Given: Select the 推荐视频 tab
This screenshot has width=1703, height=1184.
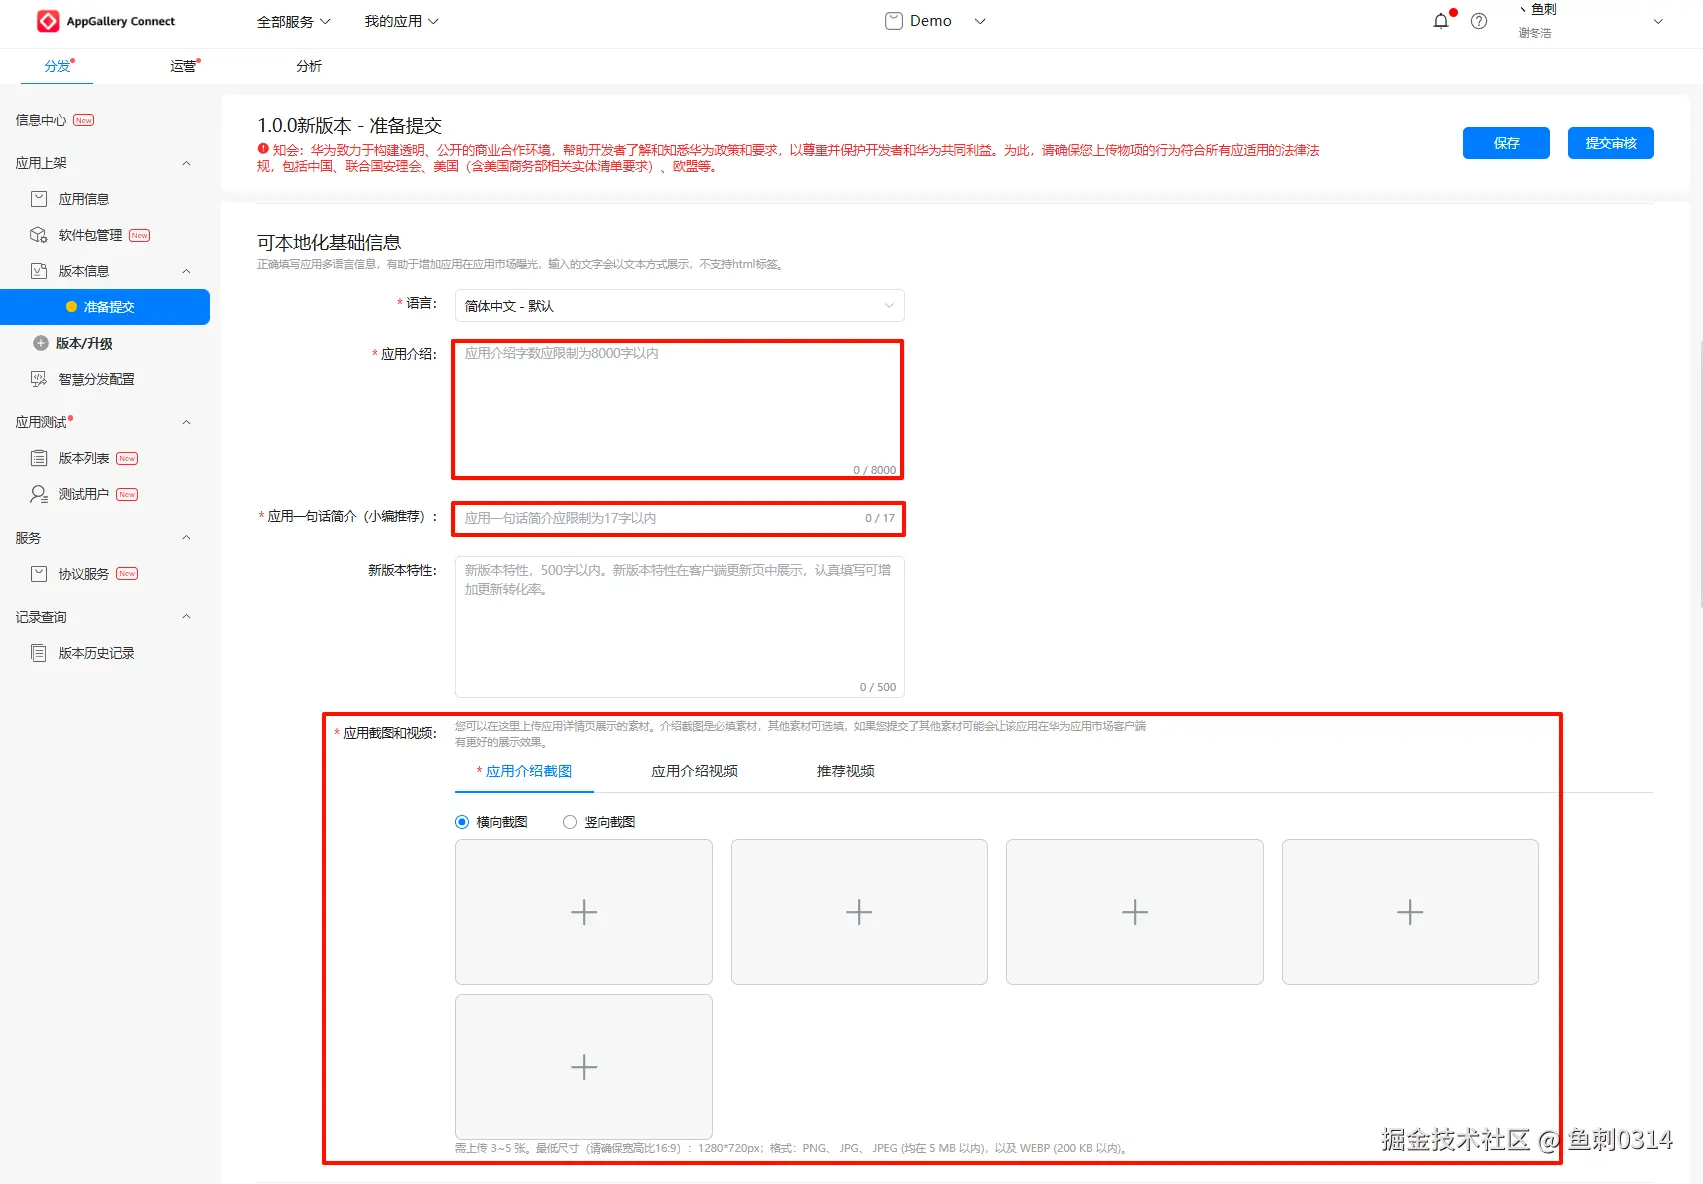Looking at the screenshot, I should tap(846, 771).
